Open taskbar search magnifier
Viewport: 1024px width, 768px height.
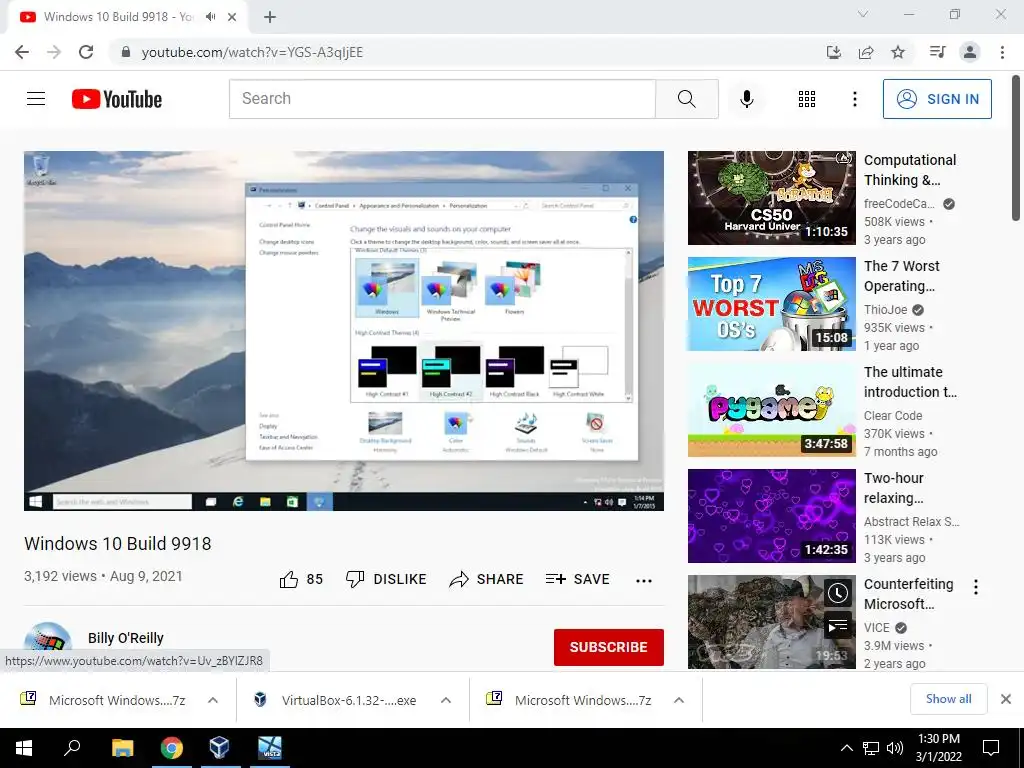click(x=72, y=748)
